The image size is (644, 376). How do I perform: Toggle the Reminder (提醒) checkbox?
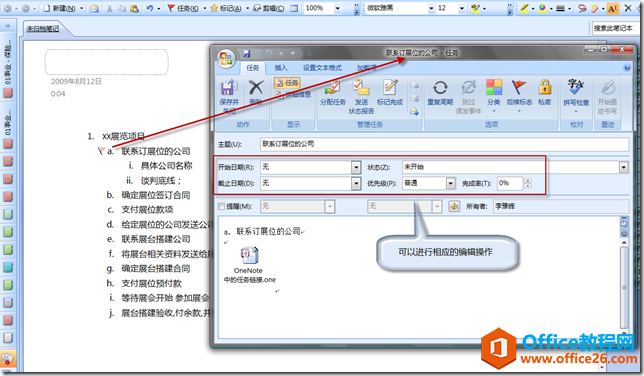pos(221,206)
